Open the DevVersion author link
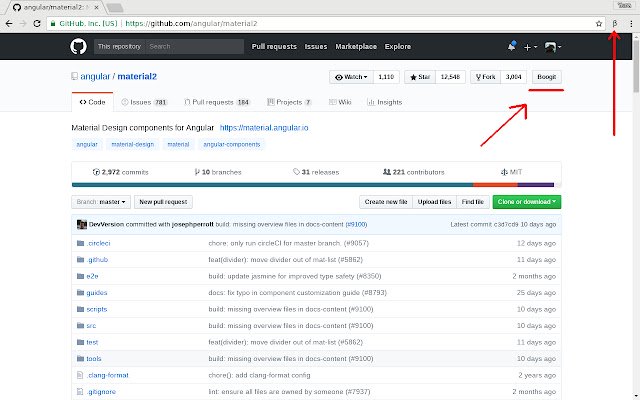The width and height of the screenshot is (640, 400). pos(106,224)
